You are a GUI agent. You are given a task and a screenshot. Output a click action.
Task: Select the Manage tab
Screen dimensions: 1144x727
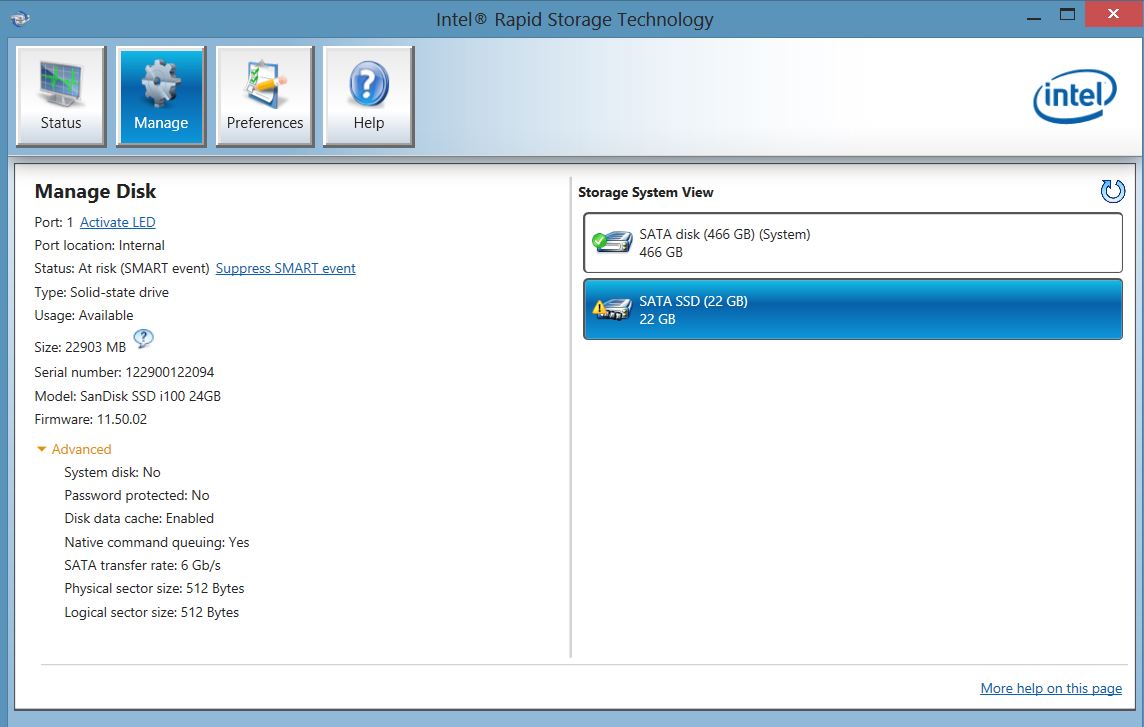(x=161, y=96)
